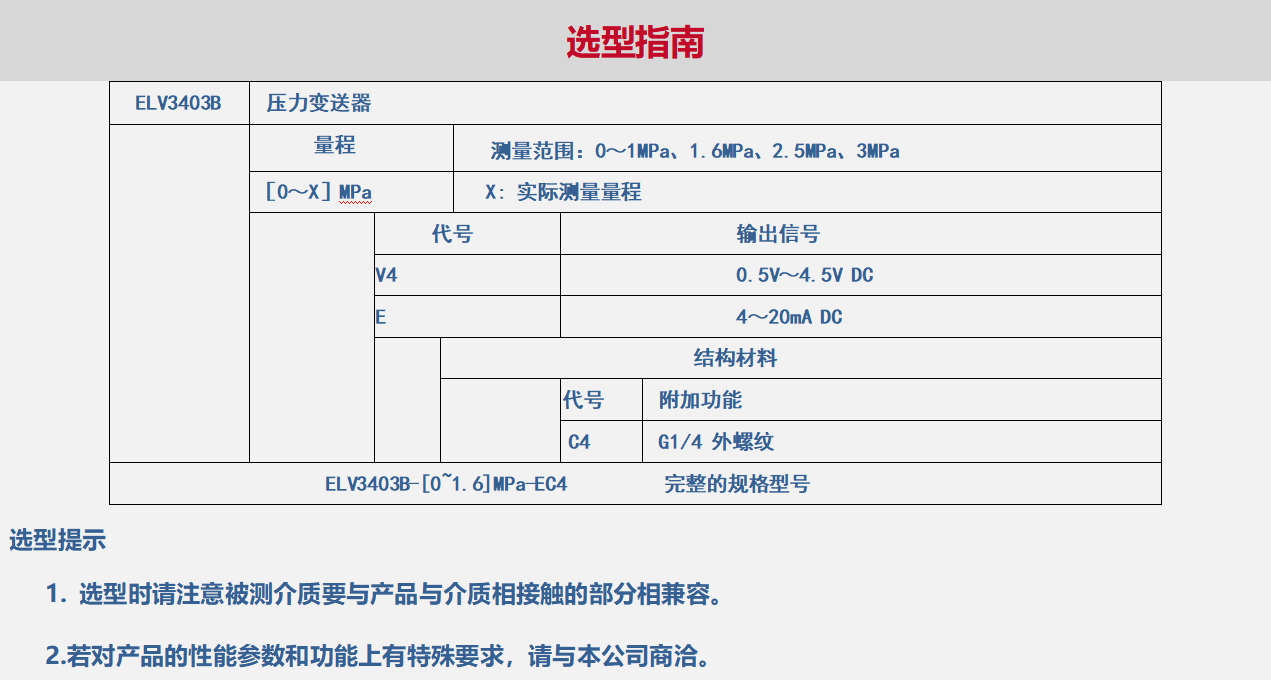This screenshot has height=680, width=1271.
Task: Click the red 选型指南 title heading
Action: 635,42
